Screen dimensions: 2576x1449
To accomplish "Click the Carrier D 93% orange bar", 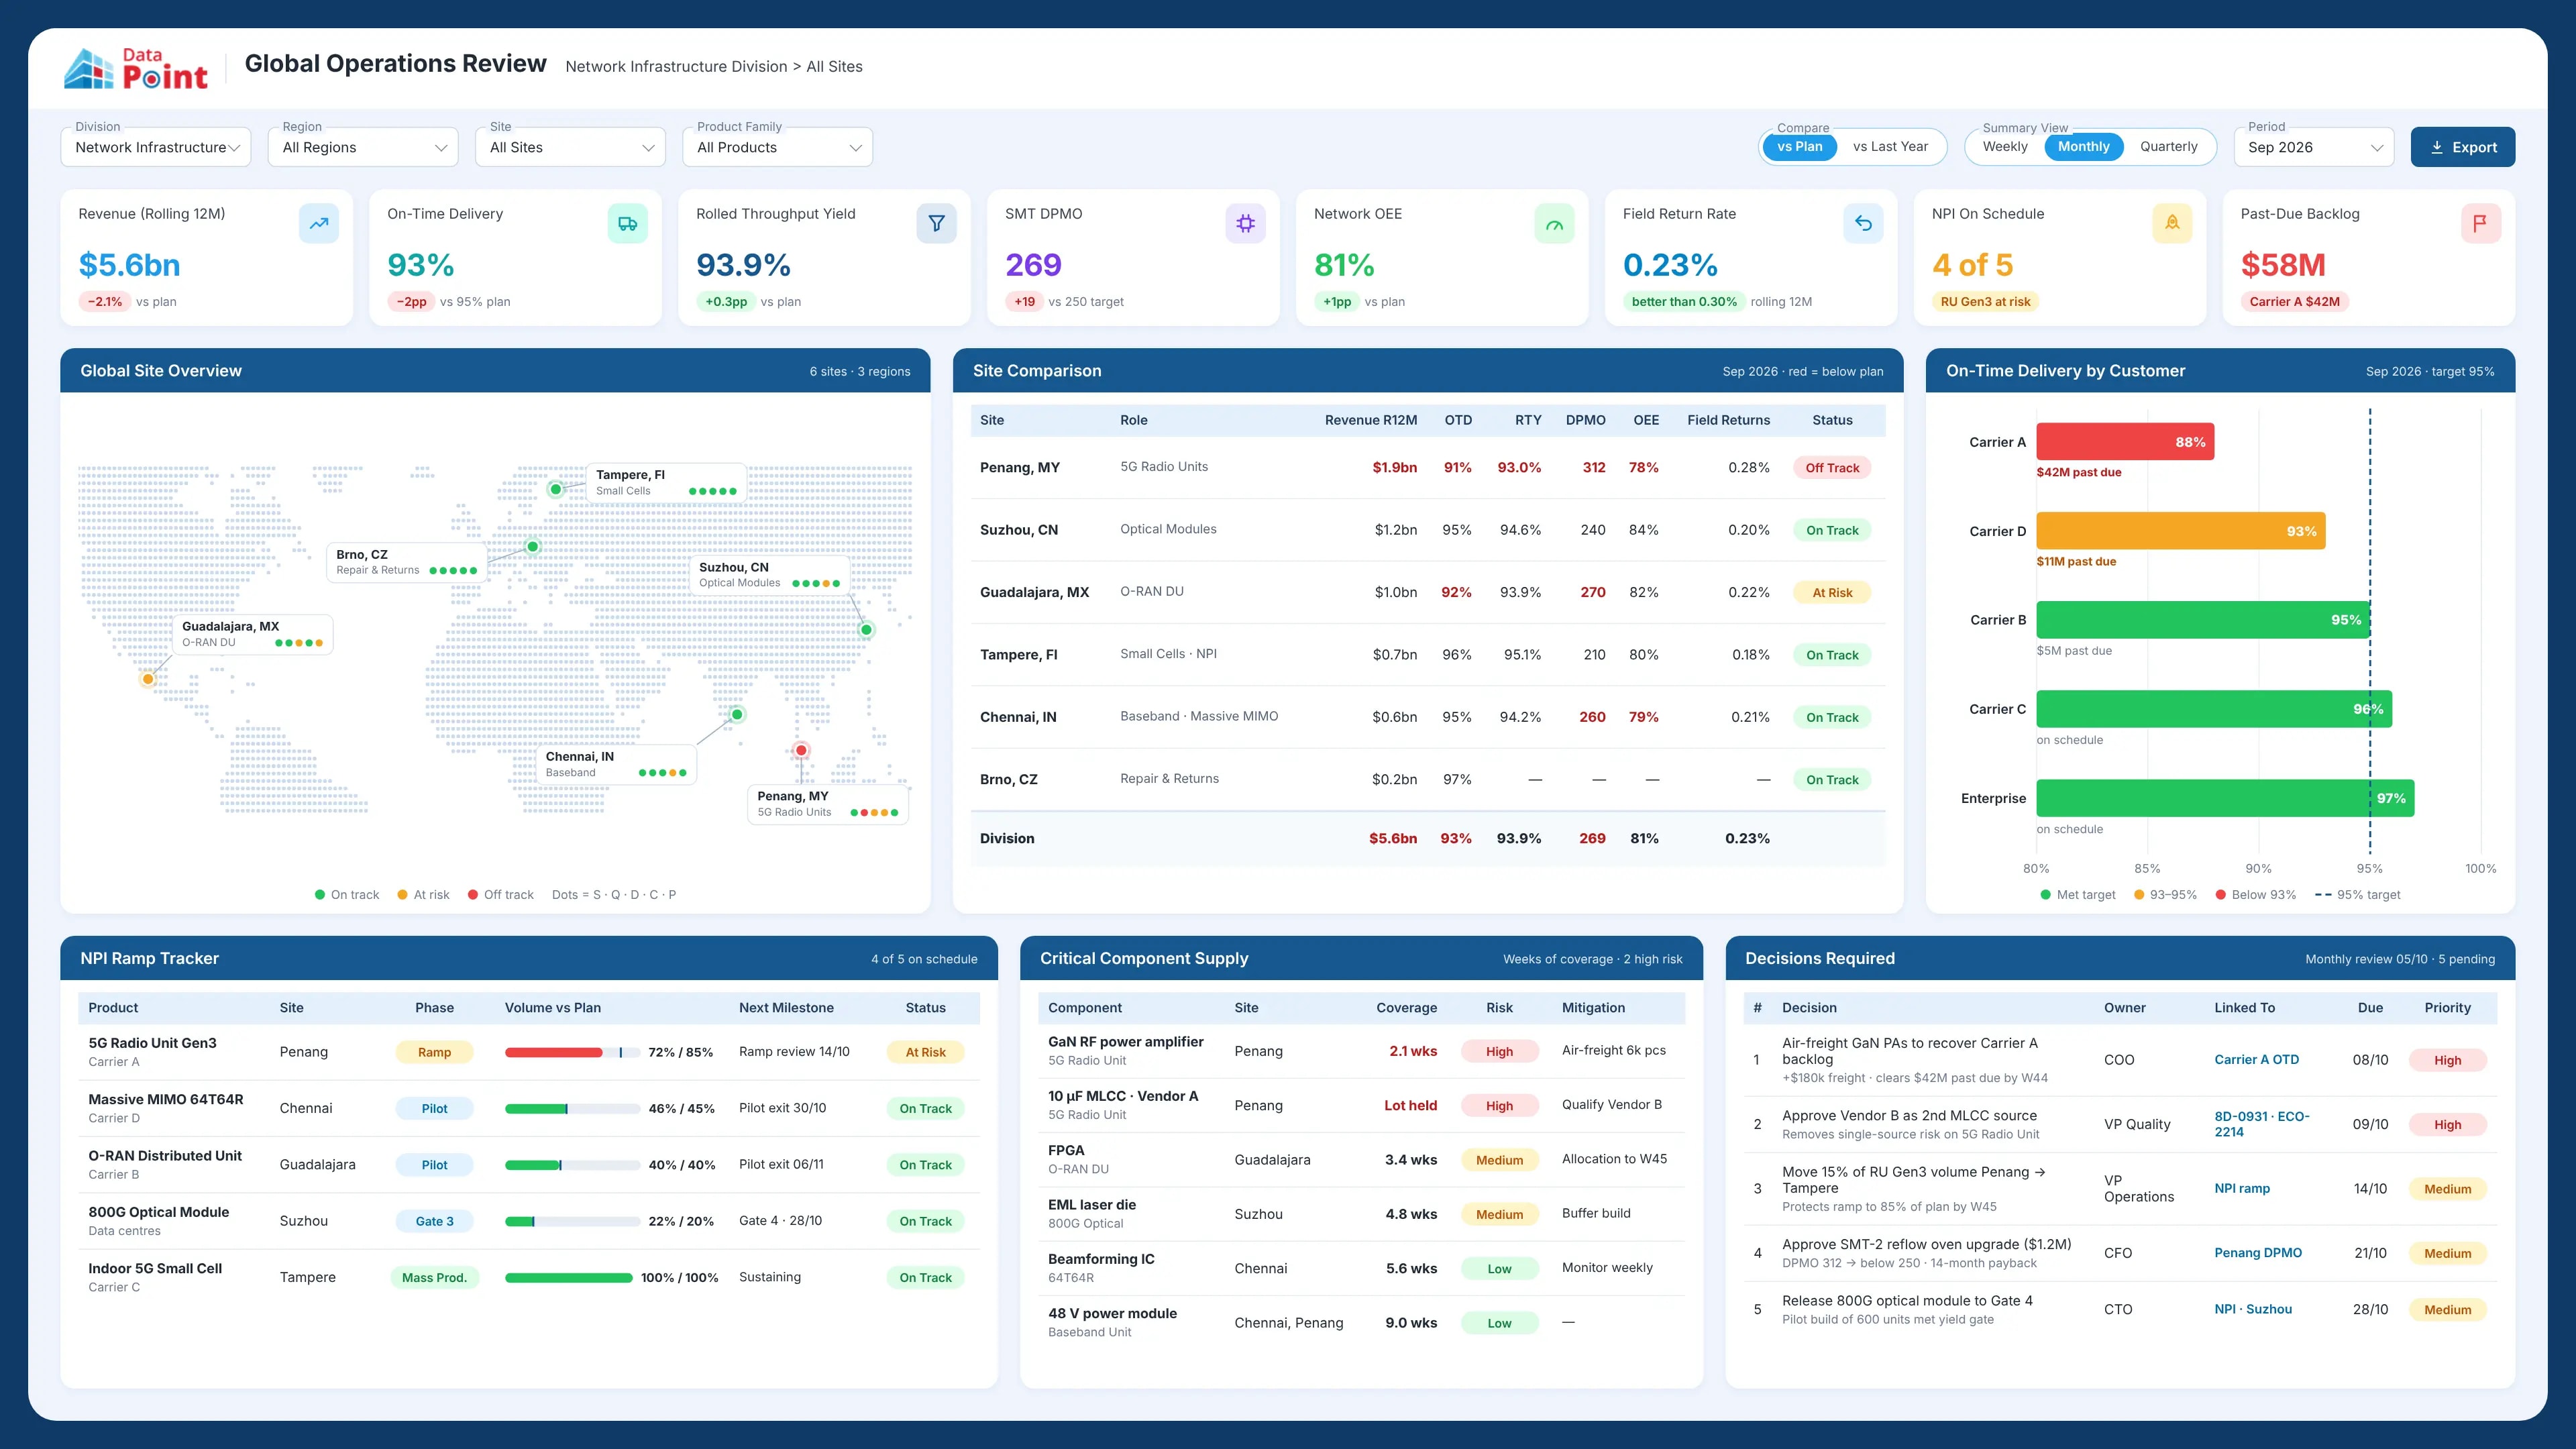I will coord(2181,531).
